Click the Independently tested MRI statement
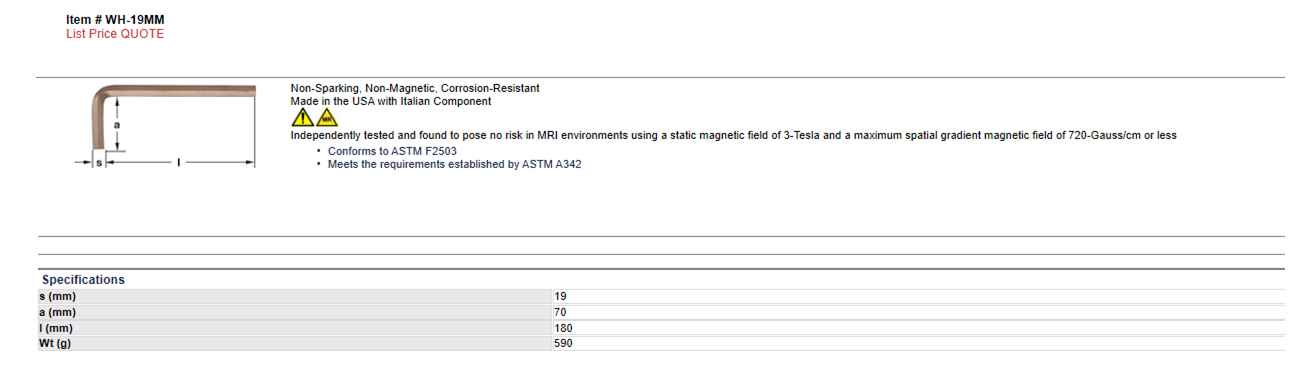 tap(734, 136)
